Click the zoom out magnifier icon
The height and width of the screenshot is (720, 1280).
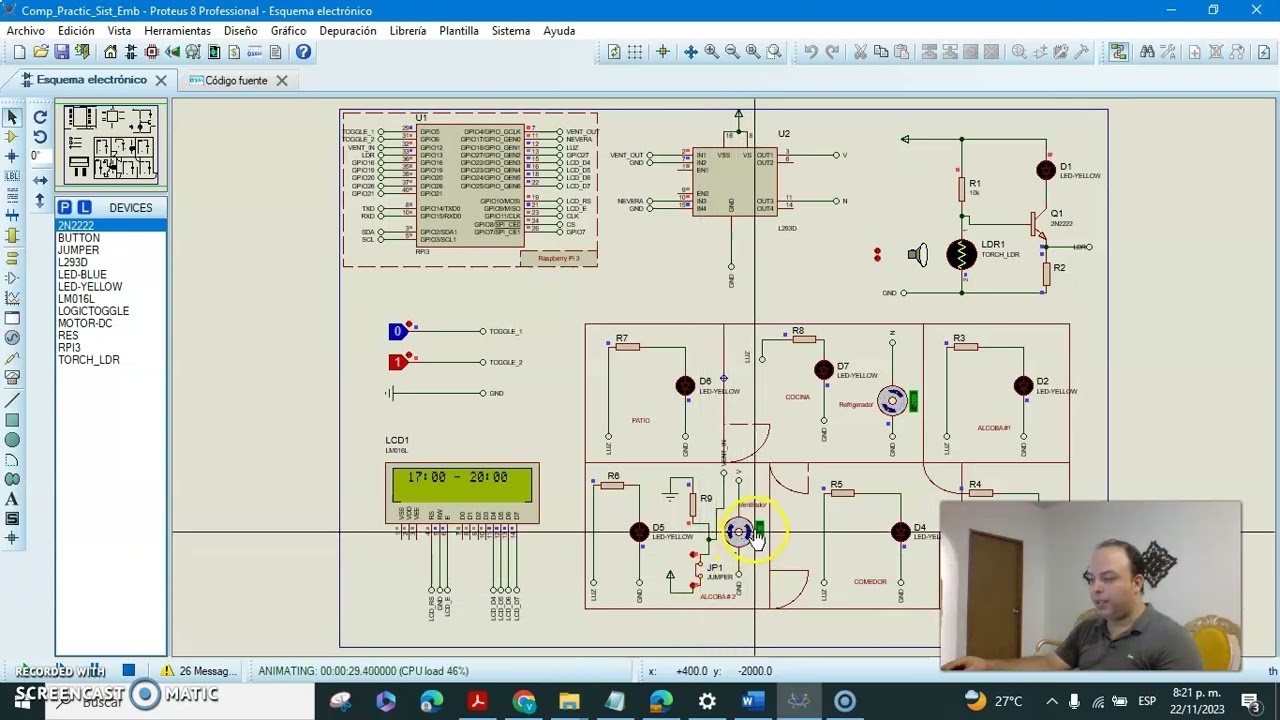point(732,52)
